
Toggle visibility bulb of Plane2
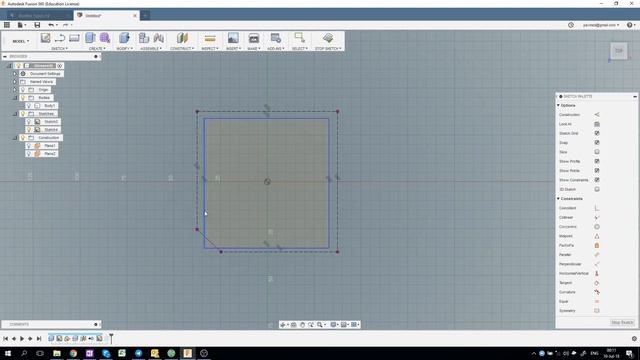tap(29, 154)
